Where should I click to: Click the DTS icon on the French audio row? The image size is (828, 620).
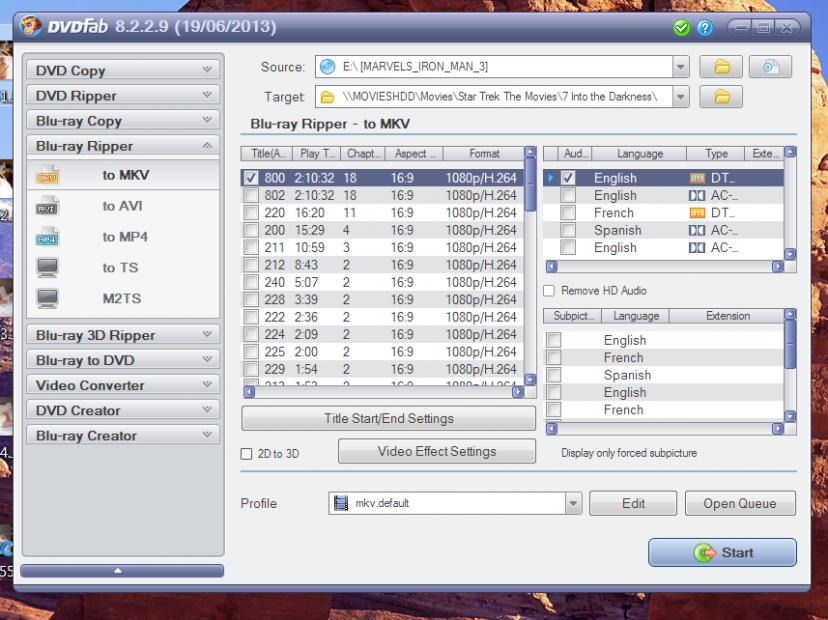pos(697,213)
